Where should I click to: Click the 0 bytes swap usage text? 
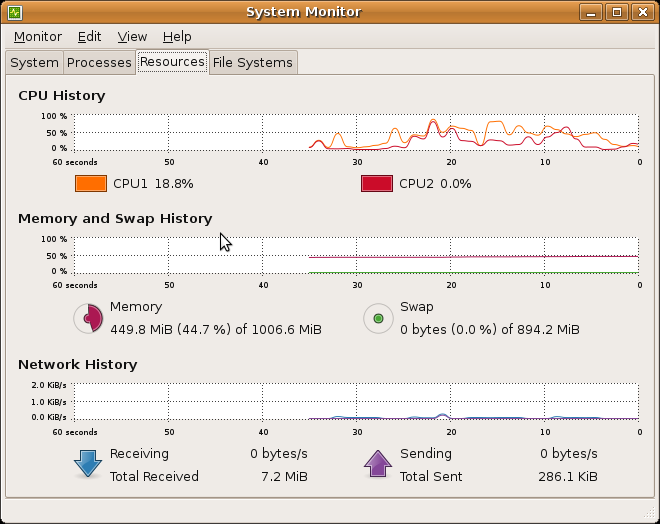pyautogui.click(x=490, y=329)
